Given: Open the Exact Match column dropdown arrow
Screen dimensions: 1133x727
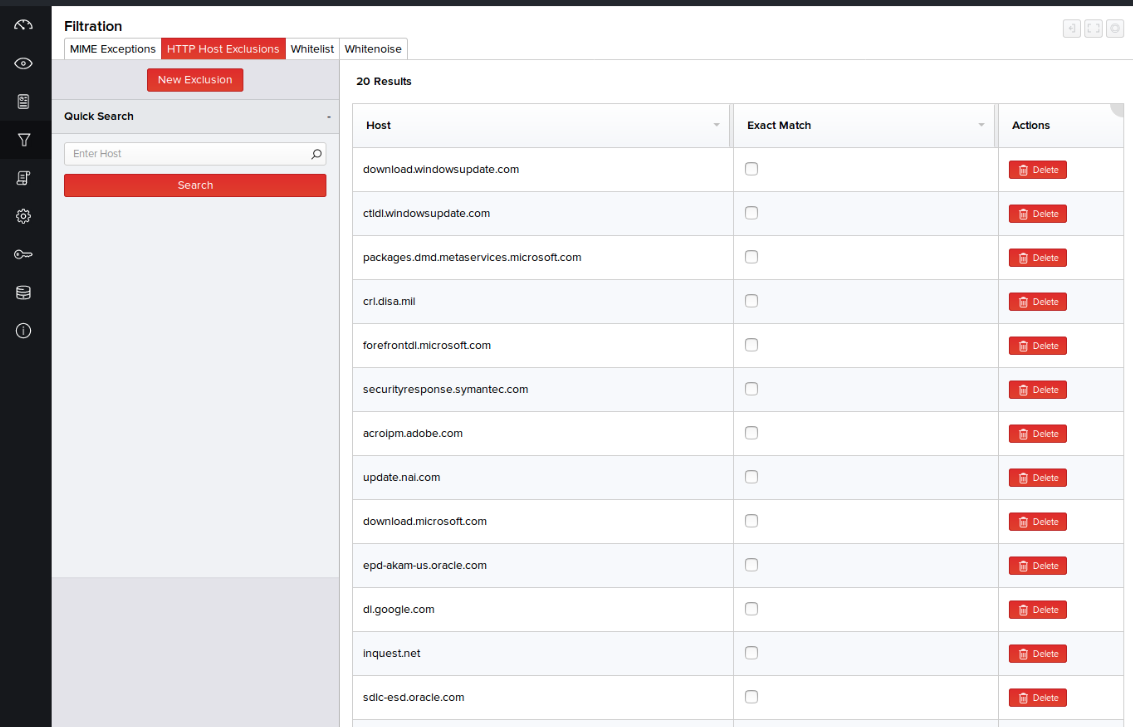Looking at the screenshot, I should [x=981, y=125].
